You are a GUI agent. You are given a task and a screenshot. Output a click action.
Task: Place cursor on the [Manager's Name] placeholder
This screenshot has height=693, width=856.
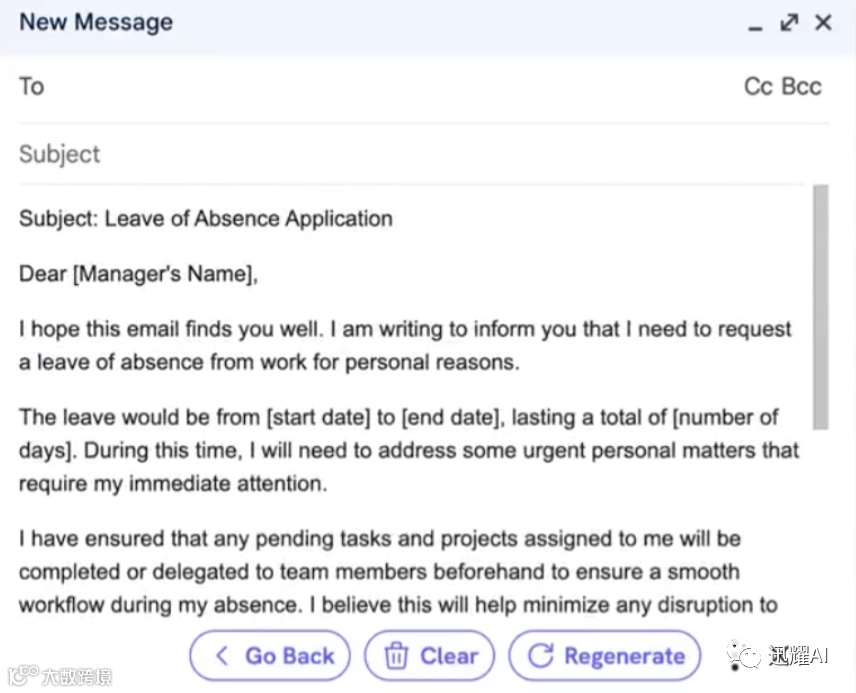[162, 274]
